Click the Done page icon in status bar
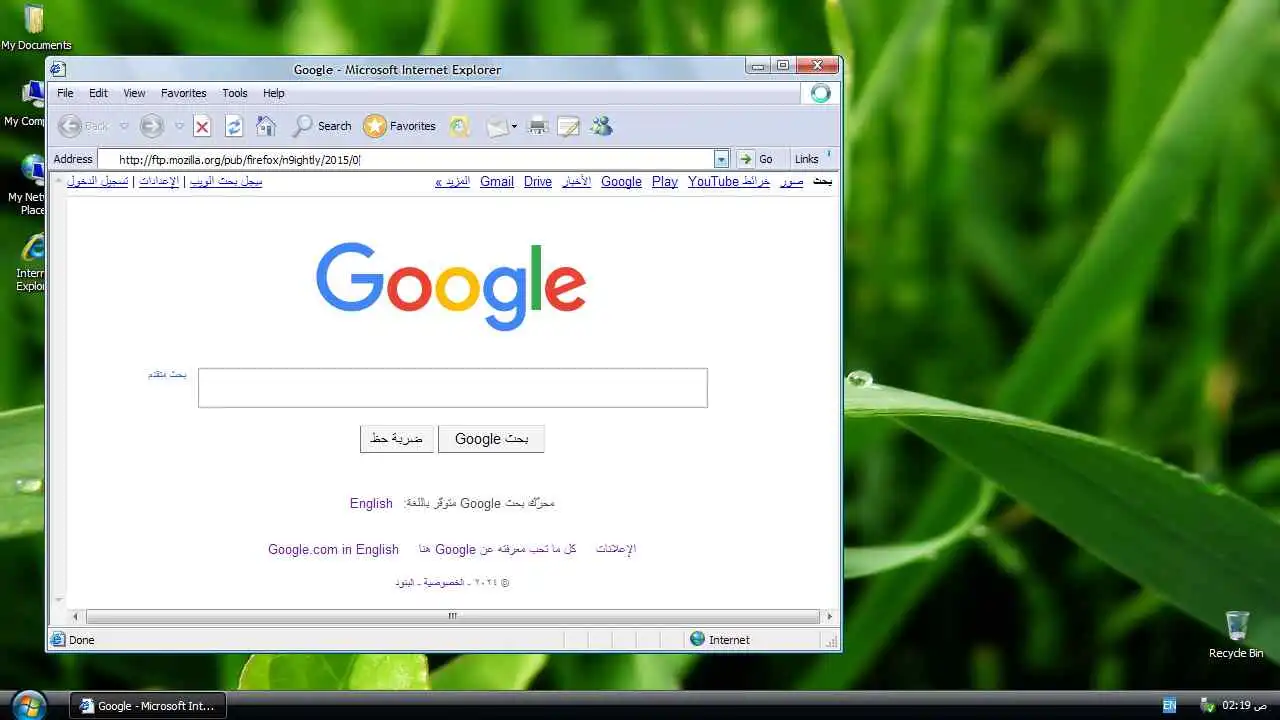Viewport: 1280px width, 720px height. click(x=58, y=639)
